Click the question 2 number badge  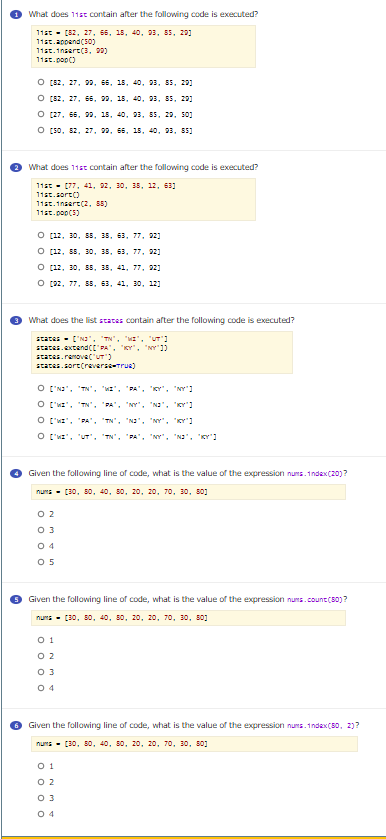[x=17, y=167]
